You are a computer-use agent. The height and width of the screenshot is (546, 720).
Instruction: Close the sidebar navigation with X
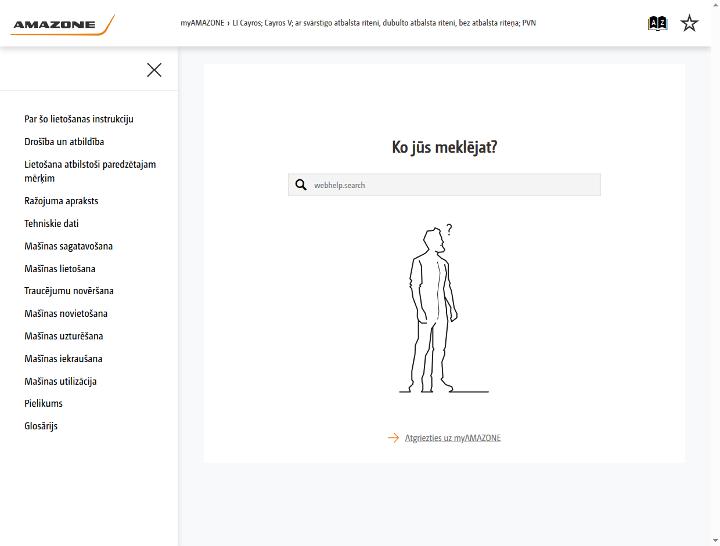click(x=154, y=70)
